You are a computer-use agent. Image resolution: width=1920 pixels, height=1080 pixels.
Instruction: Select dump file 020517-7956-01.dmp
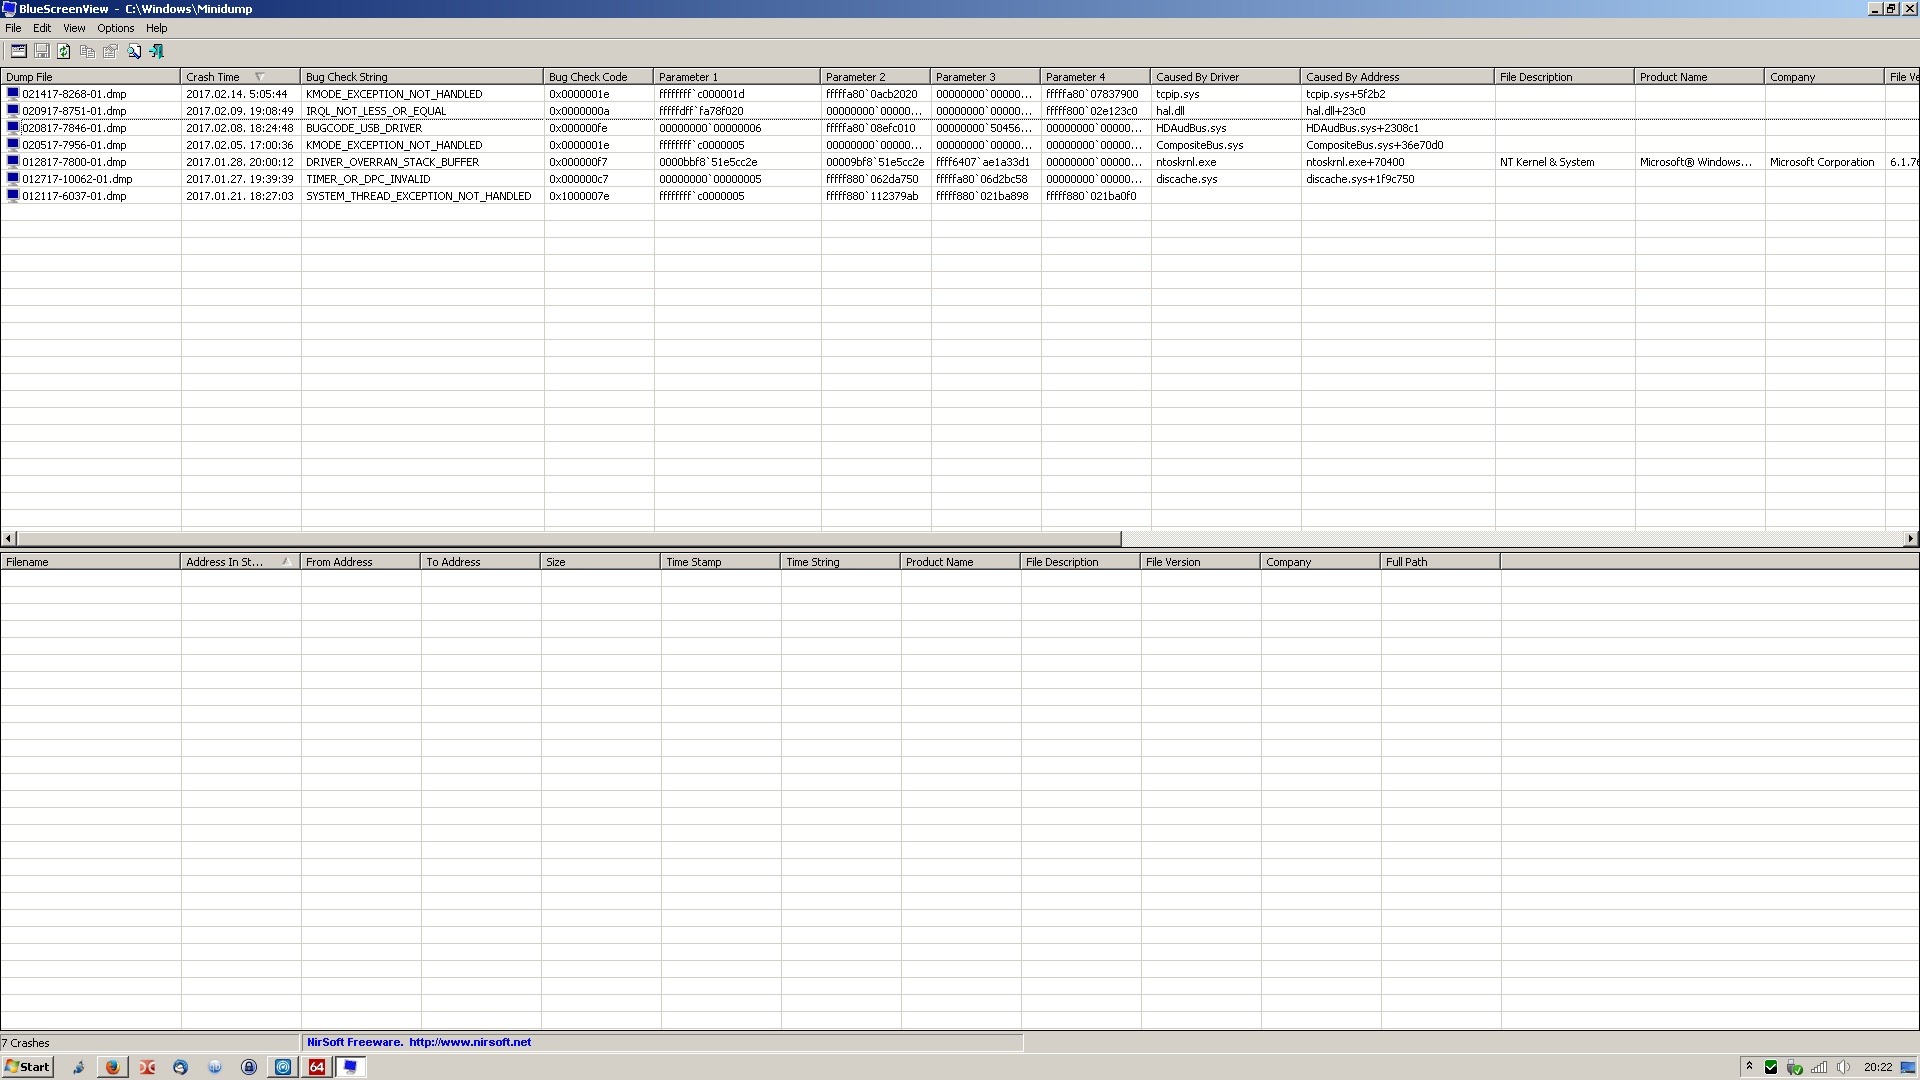click(x=74, y=145)
